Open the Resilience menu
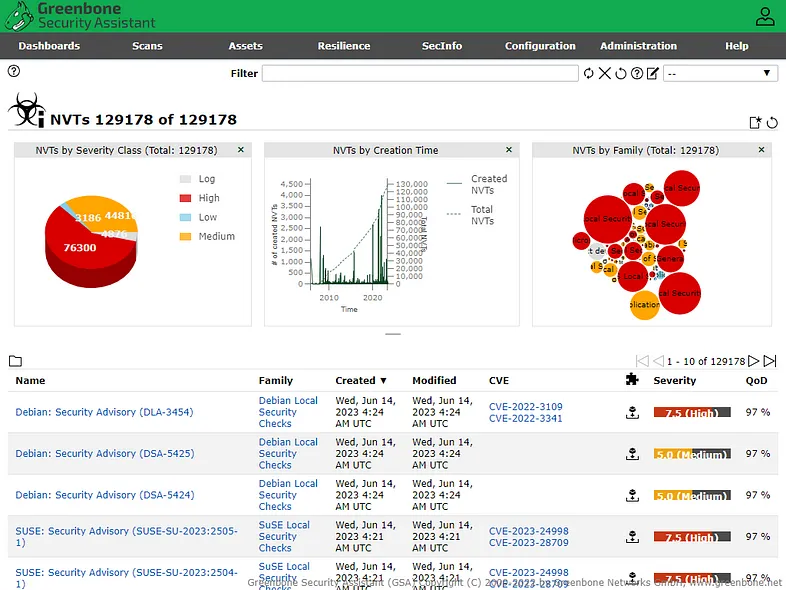 coord(344,46)
